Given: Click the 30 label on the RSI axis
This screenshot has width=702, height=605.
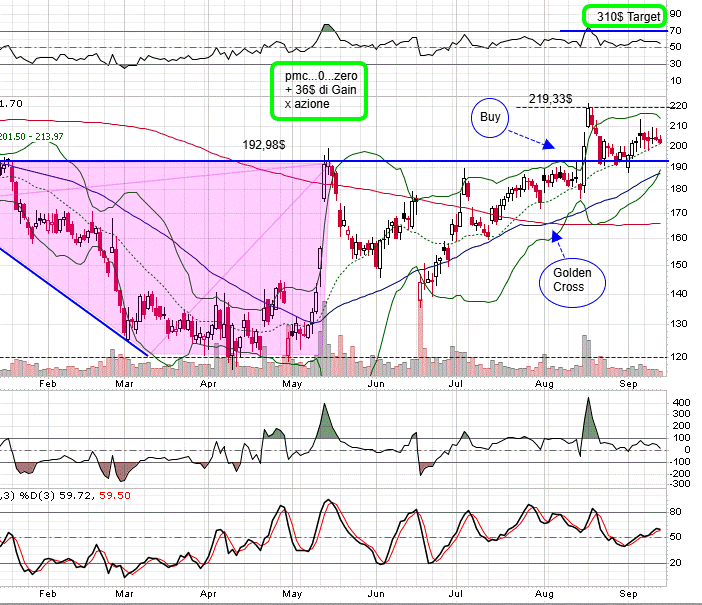Looking at the screenshot, I should 675,64.
